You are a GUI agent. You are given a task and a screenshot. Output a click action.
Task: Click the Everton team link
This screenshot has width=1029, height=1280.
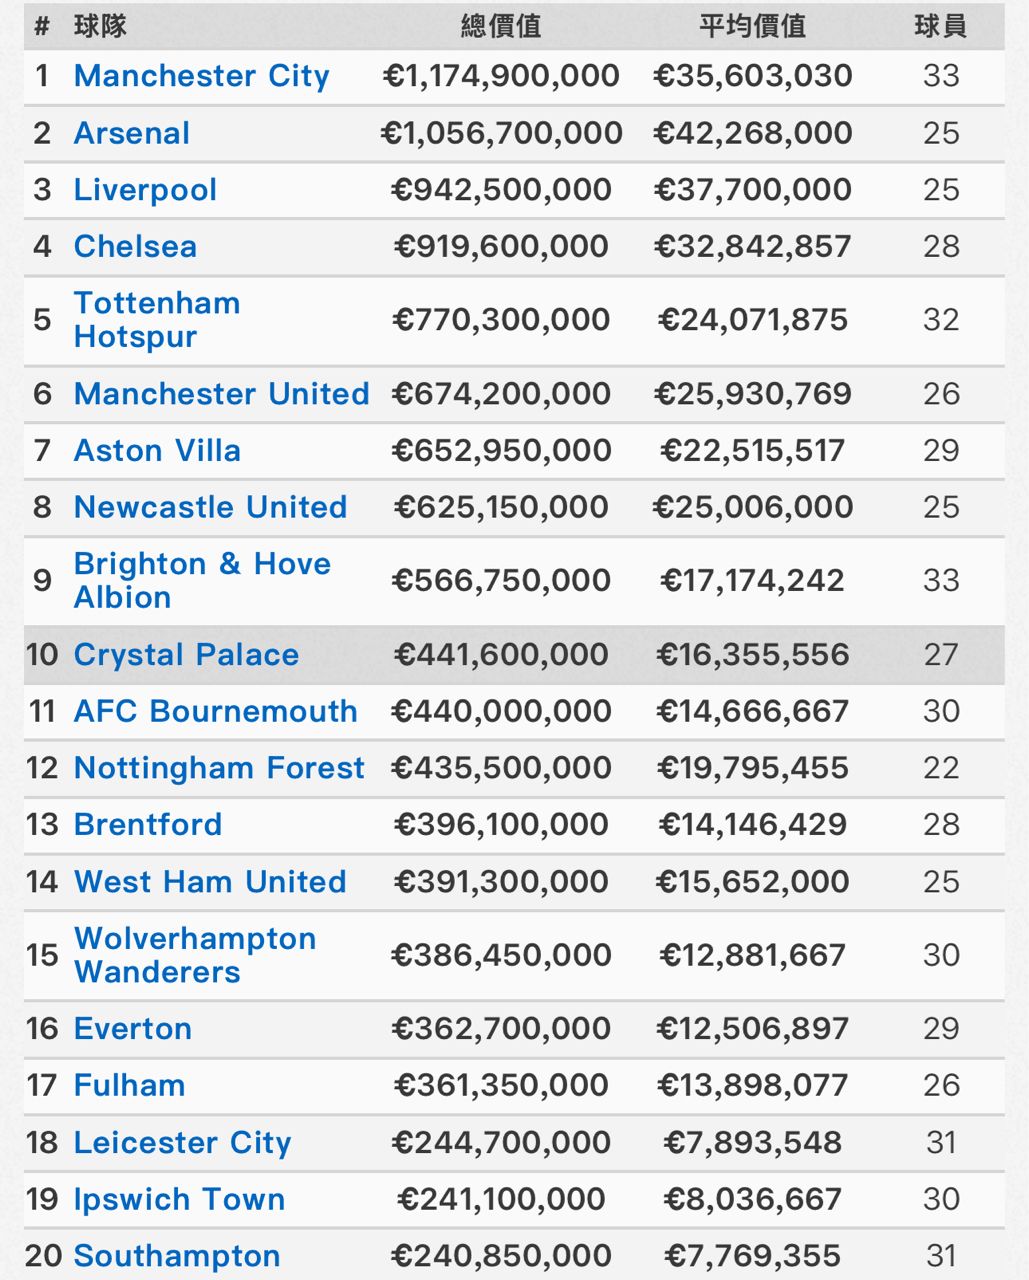click(x=132, y=1029)
